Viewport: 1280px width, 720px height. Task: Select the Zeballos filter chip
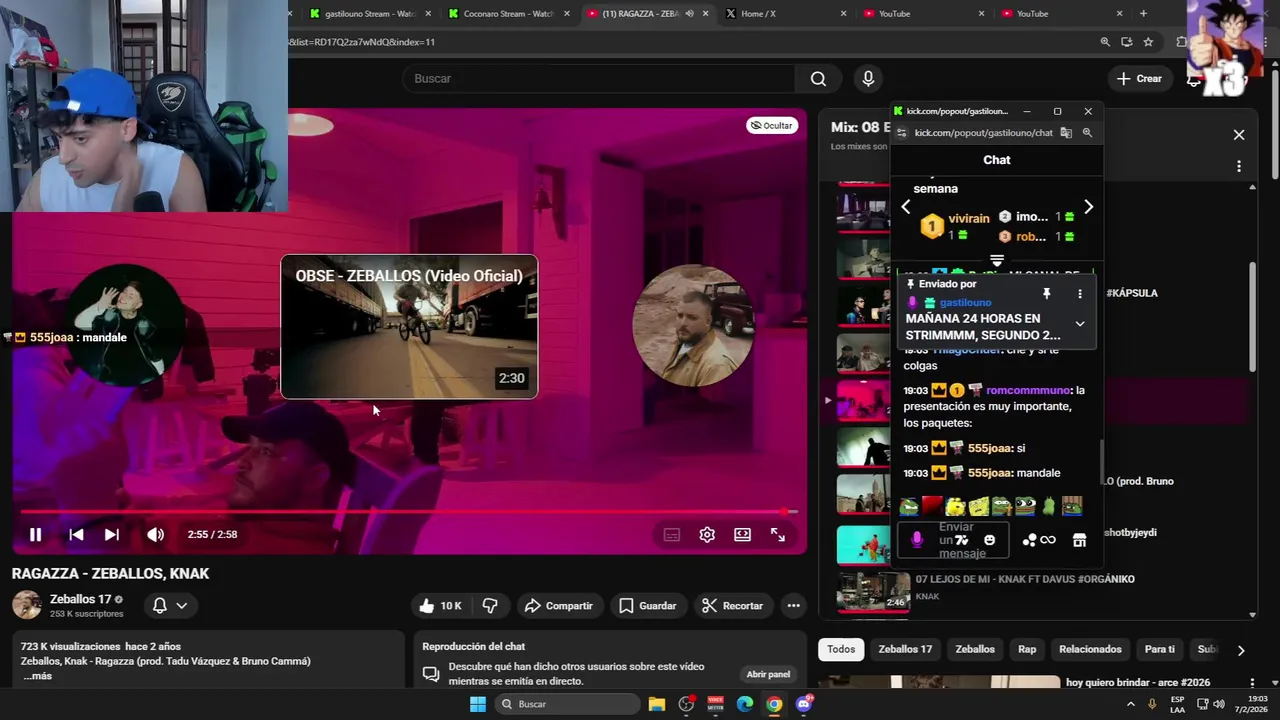tap(975, 650)
